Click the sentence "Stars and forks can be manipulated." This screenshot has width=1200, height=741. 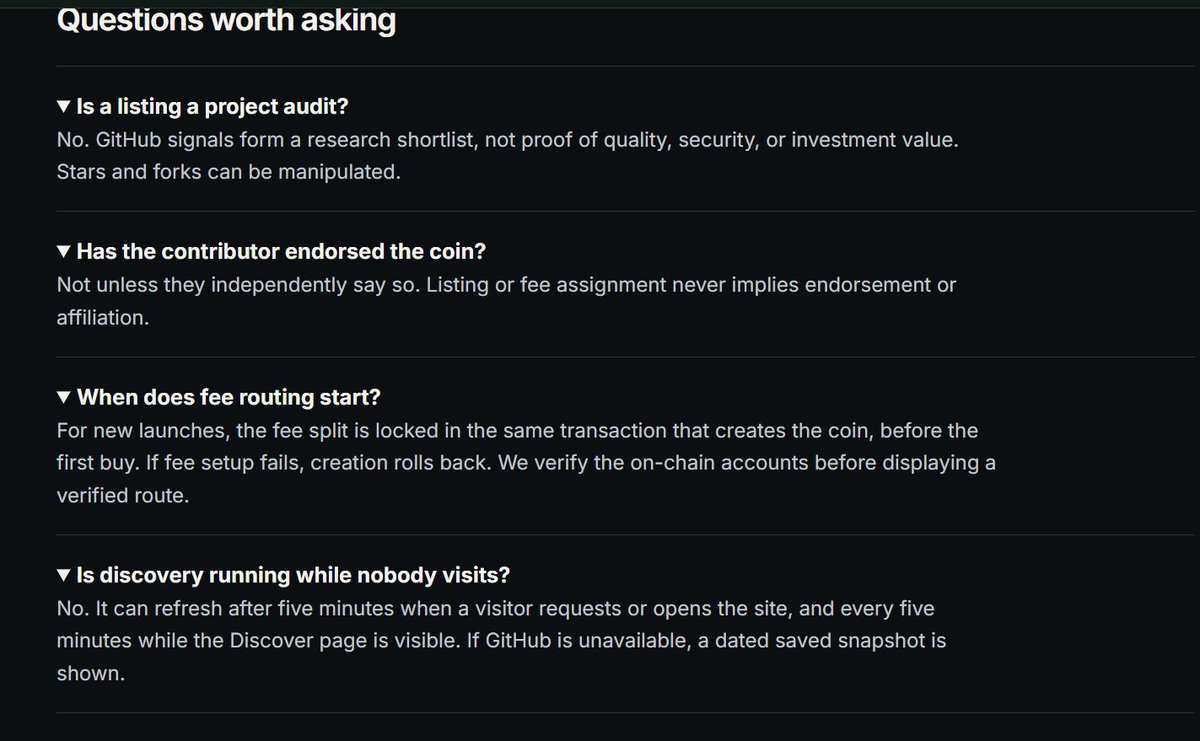pos(229,171)
